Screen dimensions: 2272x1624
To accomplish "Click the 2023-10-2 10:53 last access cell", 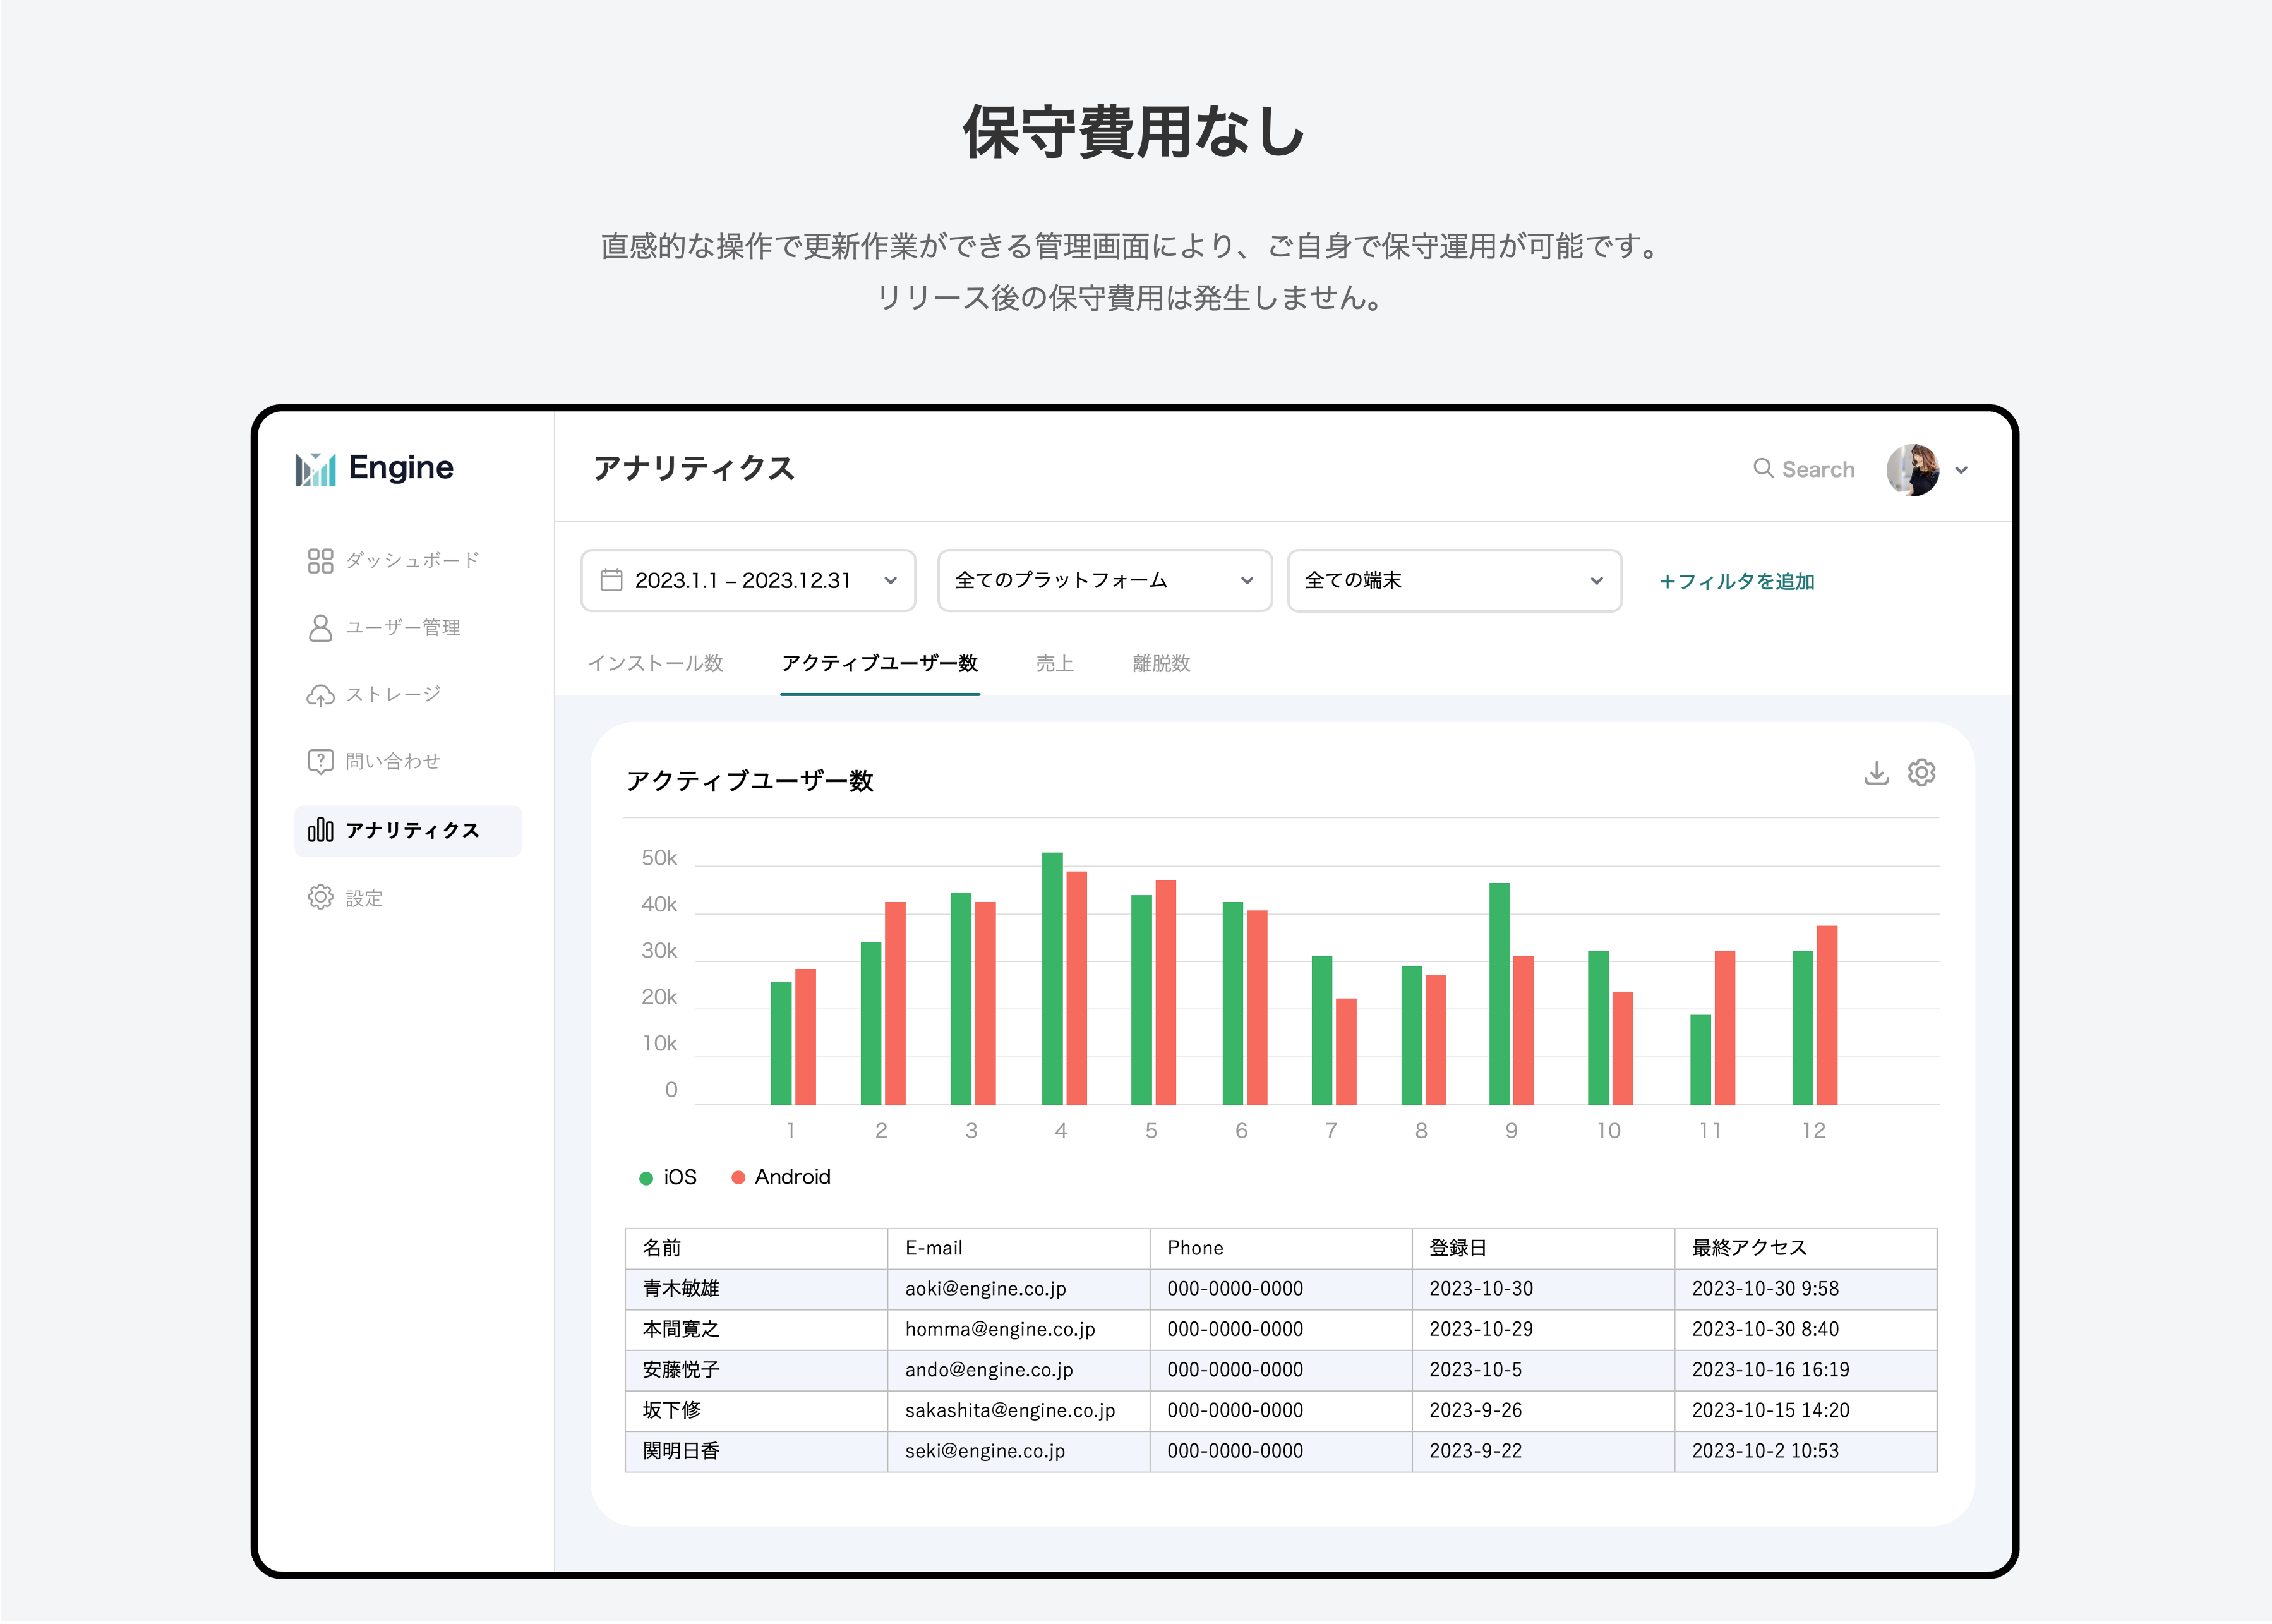I will pyautogui.click(x=1806, y=1452).
